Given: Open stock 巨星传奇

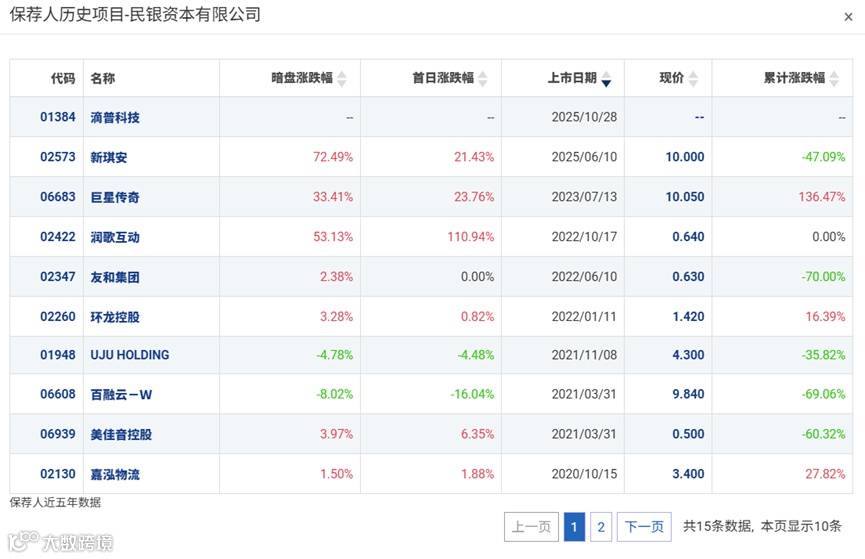Looking at the screenshot, I should pyautogui.click(x=115, y=197).
